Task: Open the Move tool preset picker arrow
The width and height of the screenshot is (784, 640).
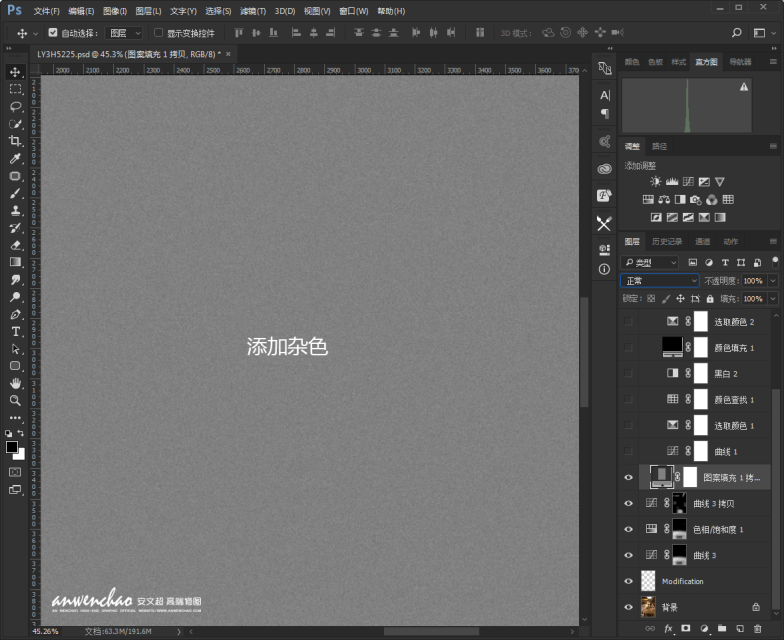Action: (x=36, y=34)
